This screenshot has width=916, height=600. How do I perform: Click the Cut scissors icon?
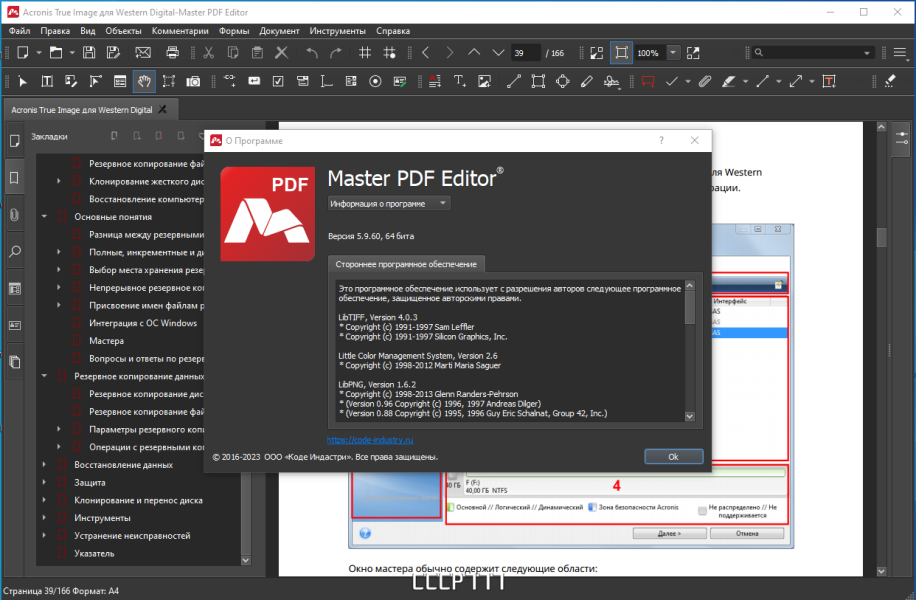[208, 53]
